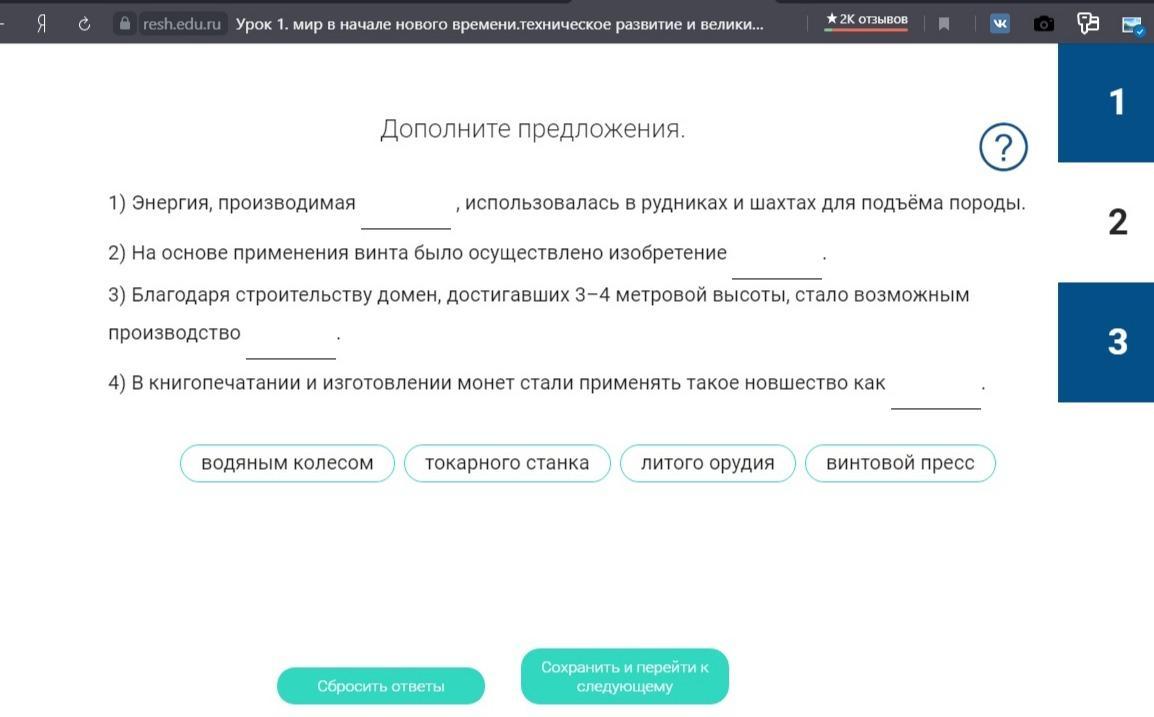The image size is (1154, 717).
Task: Reload the page with refresh icon
Action: pos(84,24)
